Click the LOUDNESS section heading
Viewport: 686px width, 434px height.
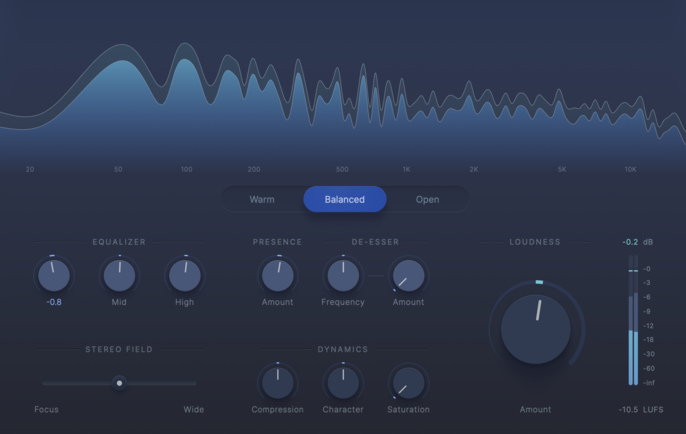tap(535, 242)
